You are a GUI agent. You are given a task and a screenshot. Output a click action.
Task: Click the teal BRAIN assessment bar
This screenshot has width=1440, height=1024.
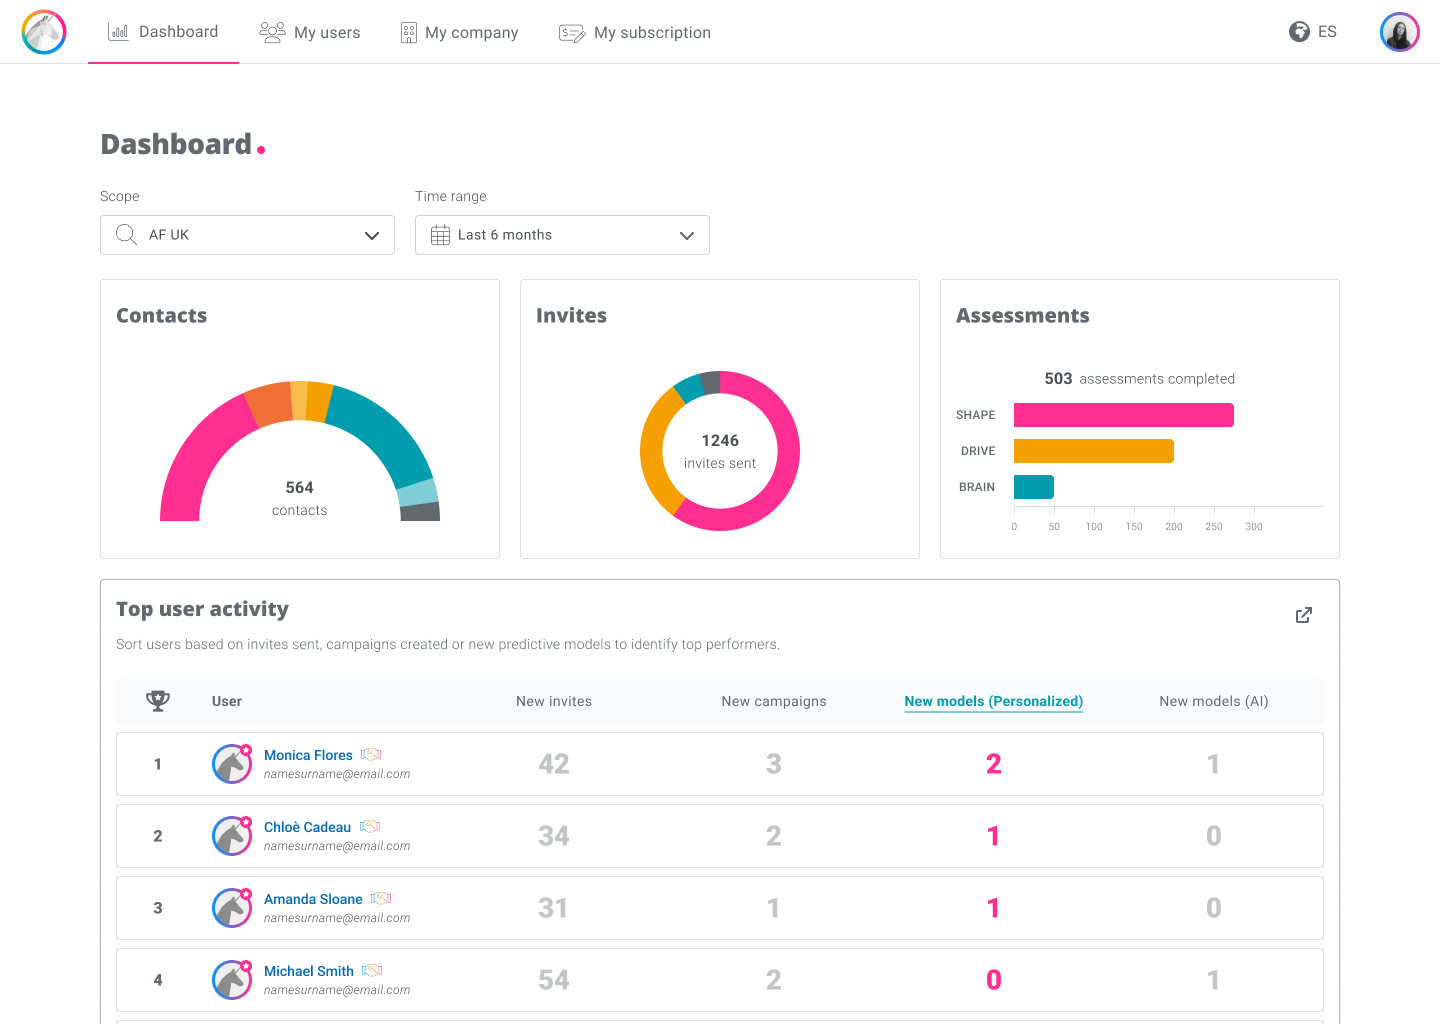(x=1034, y=487)
